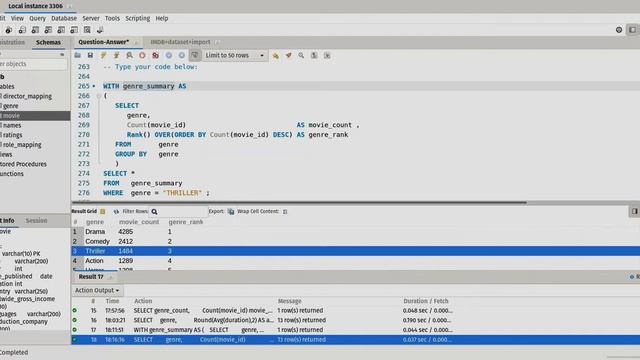Execute statement under cursor icon
The image size is (640, 360).
point(116,55)
